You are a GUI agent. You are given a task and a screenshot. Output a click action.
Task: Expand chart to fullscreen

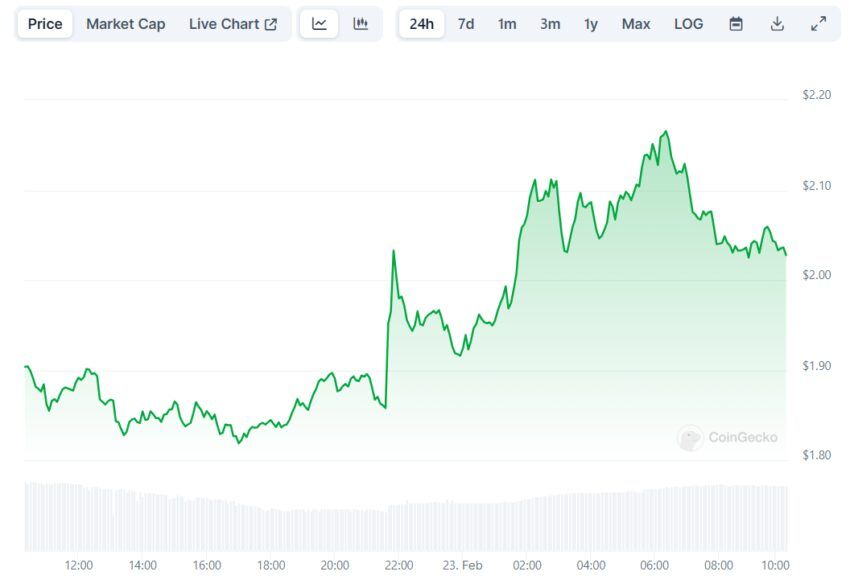(818, 24)
